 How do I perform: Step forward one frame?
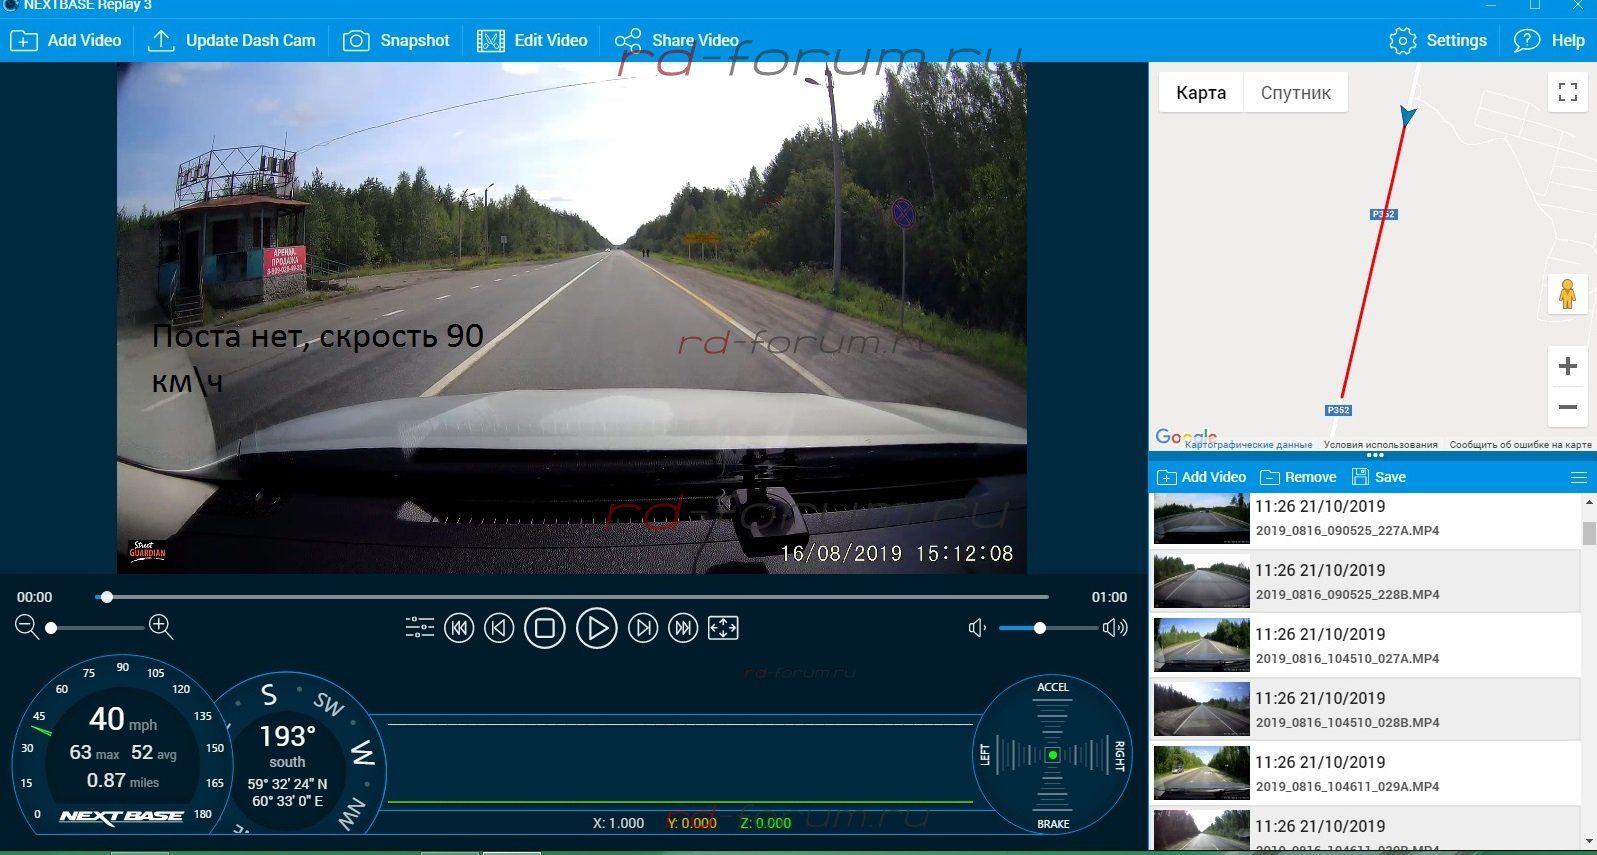(x=643, y=628)
